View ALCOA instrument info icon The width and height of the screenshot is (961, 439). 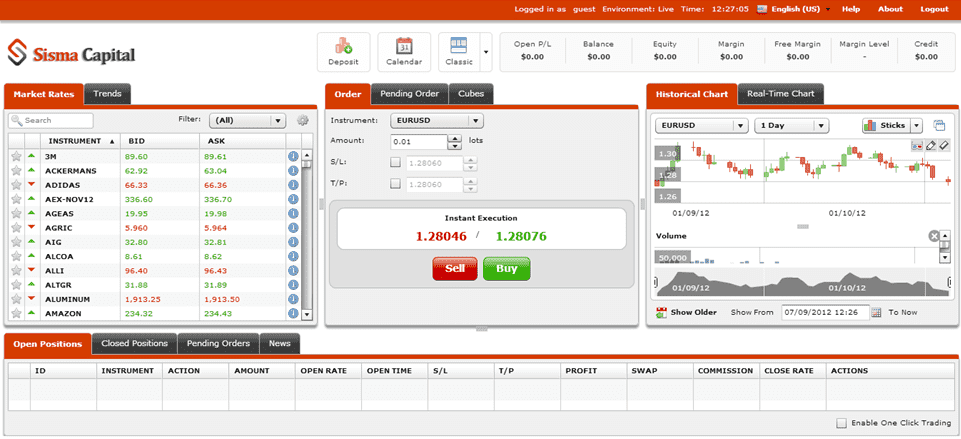tap(293, 256)
